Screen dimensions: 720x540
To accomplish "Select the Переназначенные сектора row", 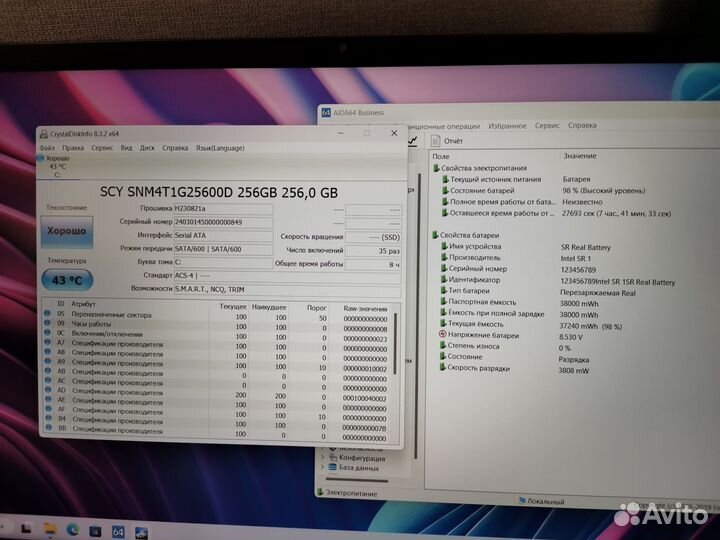I will [x=218, y=315].
